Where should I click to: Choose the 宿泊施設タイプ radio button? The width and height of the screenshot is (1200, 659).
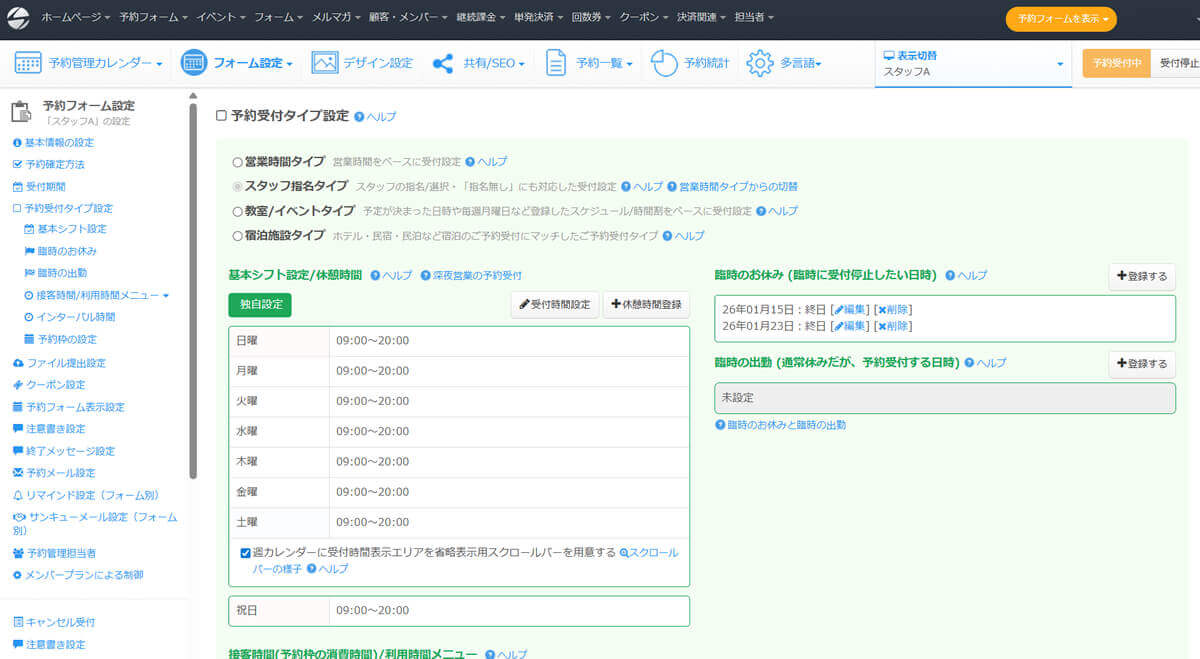click(x=237, y=236)
